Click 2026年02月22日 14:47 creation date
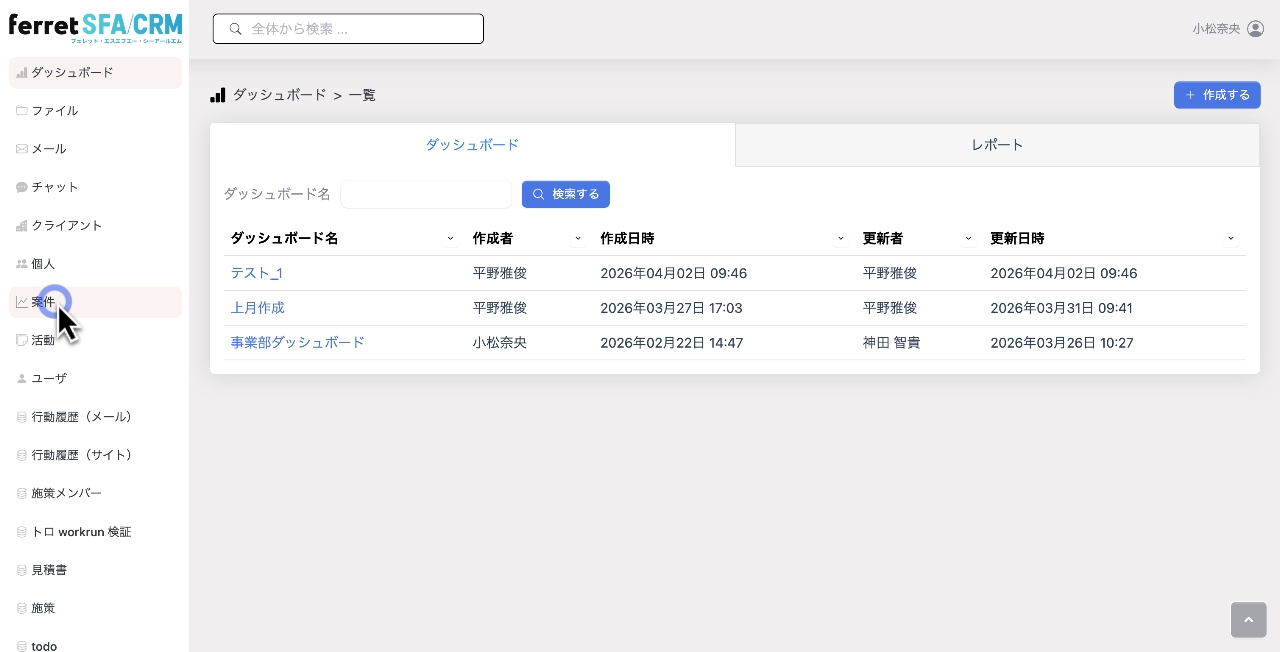This screenshot has height=652, width=1280. 672,342
